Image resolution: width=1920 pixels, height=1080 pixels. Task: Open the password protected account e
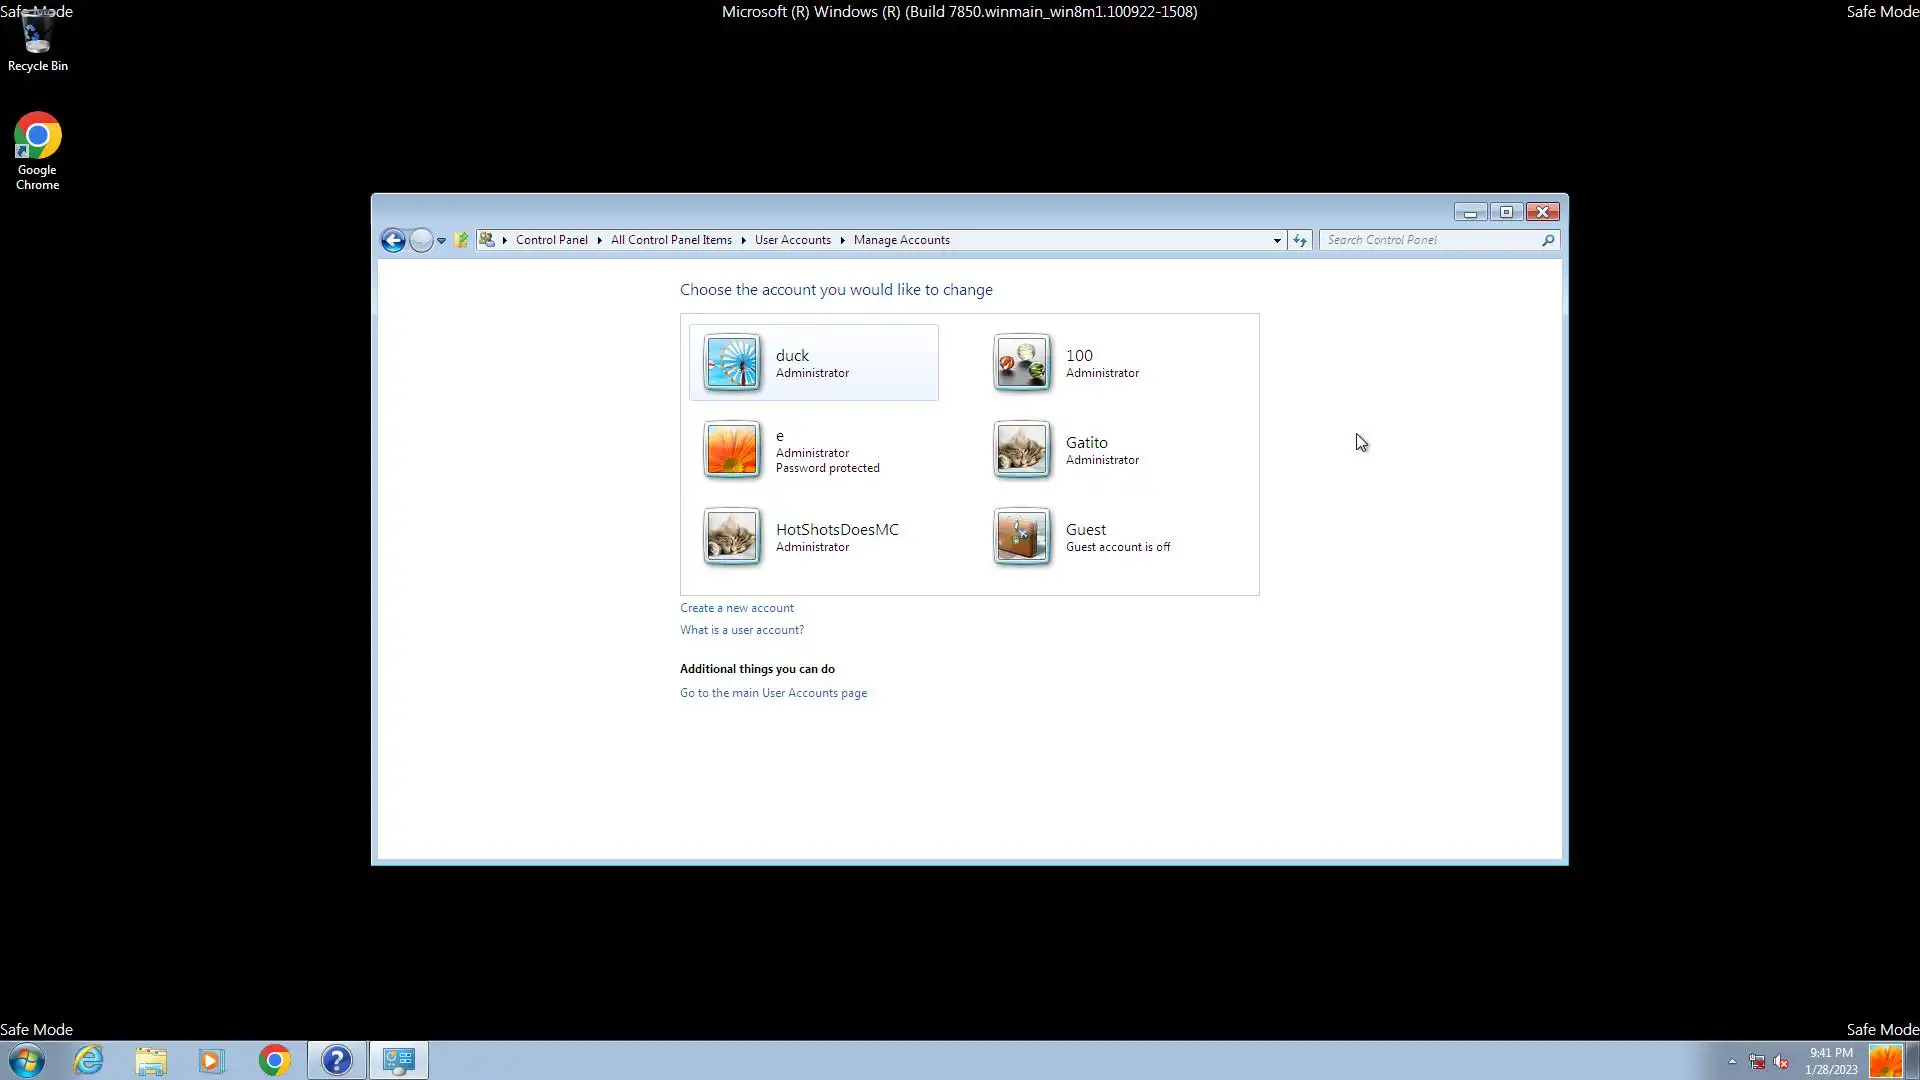click(x=780, y=437)
